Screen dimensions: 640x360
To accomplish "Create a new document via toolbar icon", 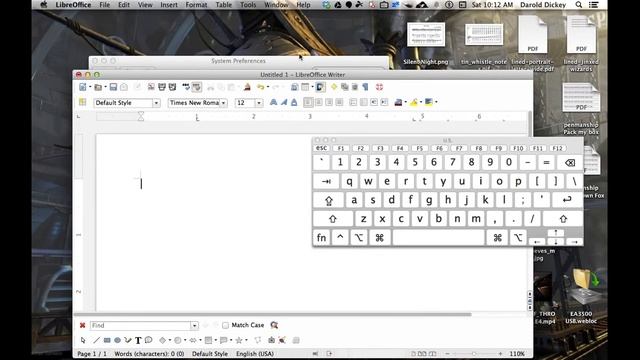I will pyautogui.click(x=83, y=87).
